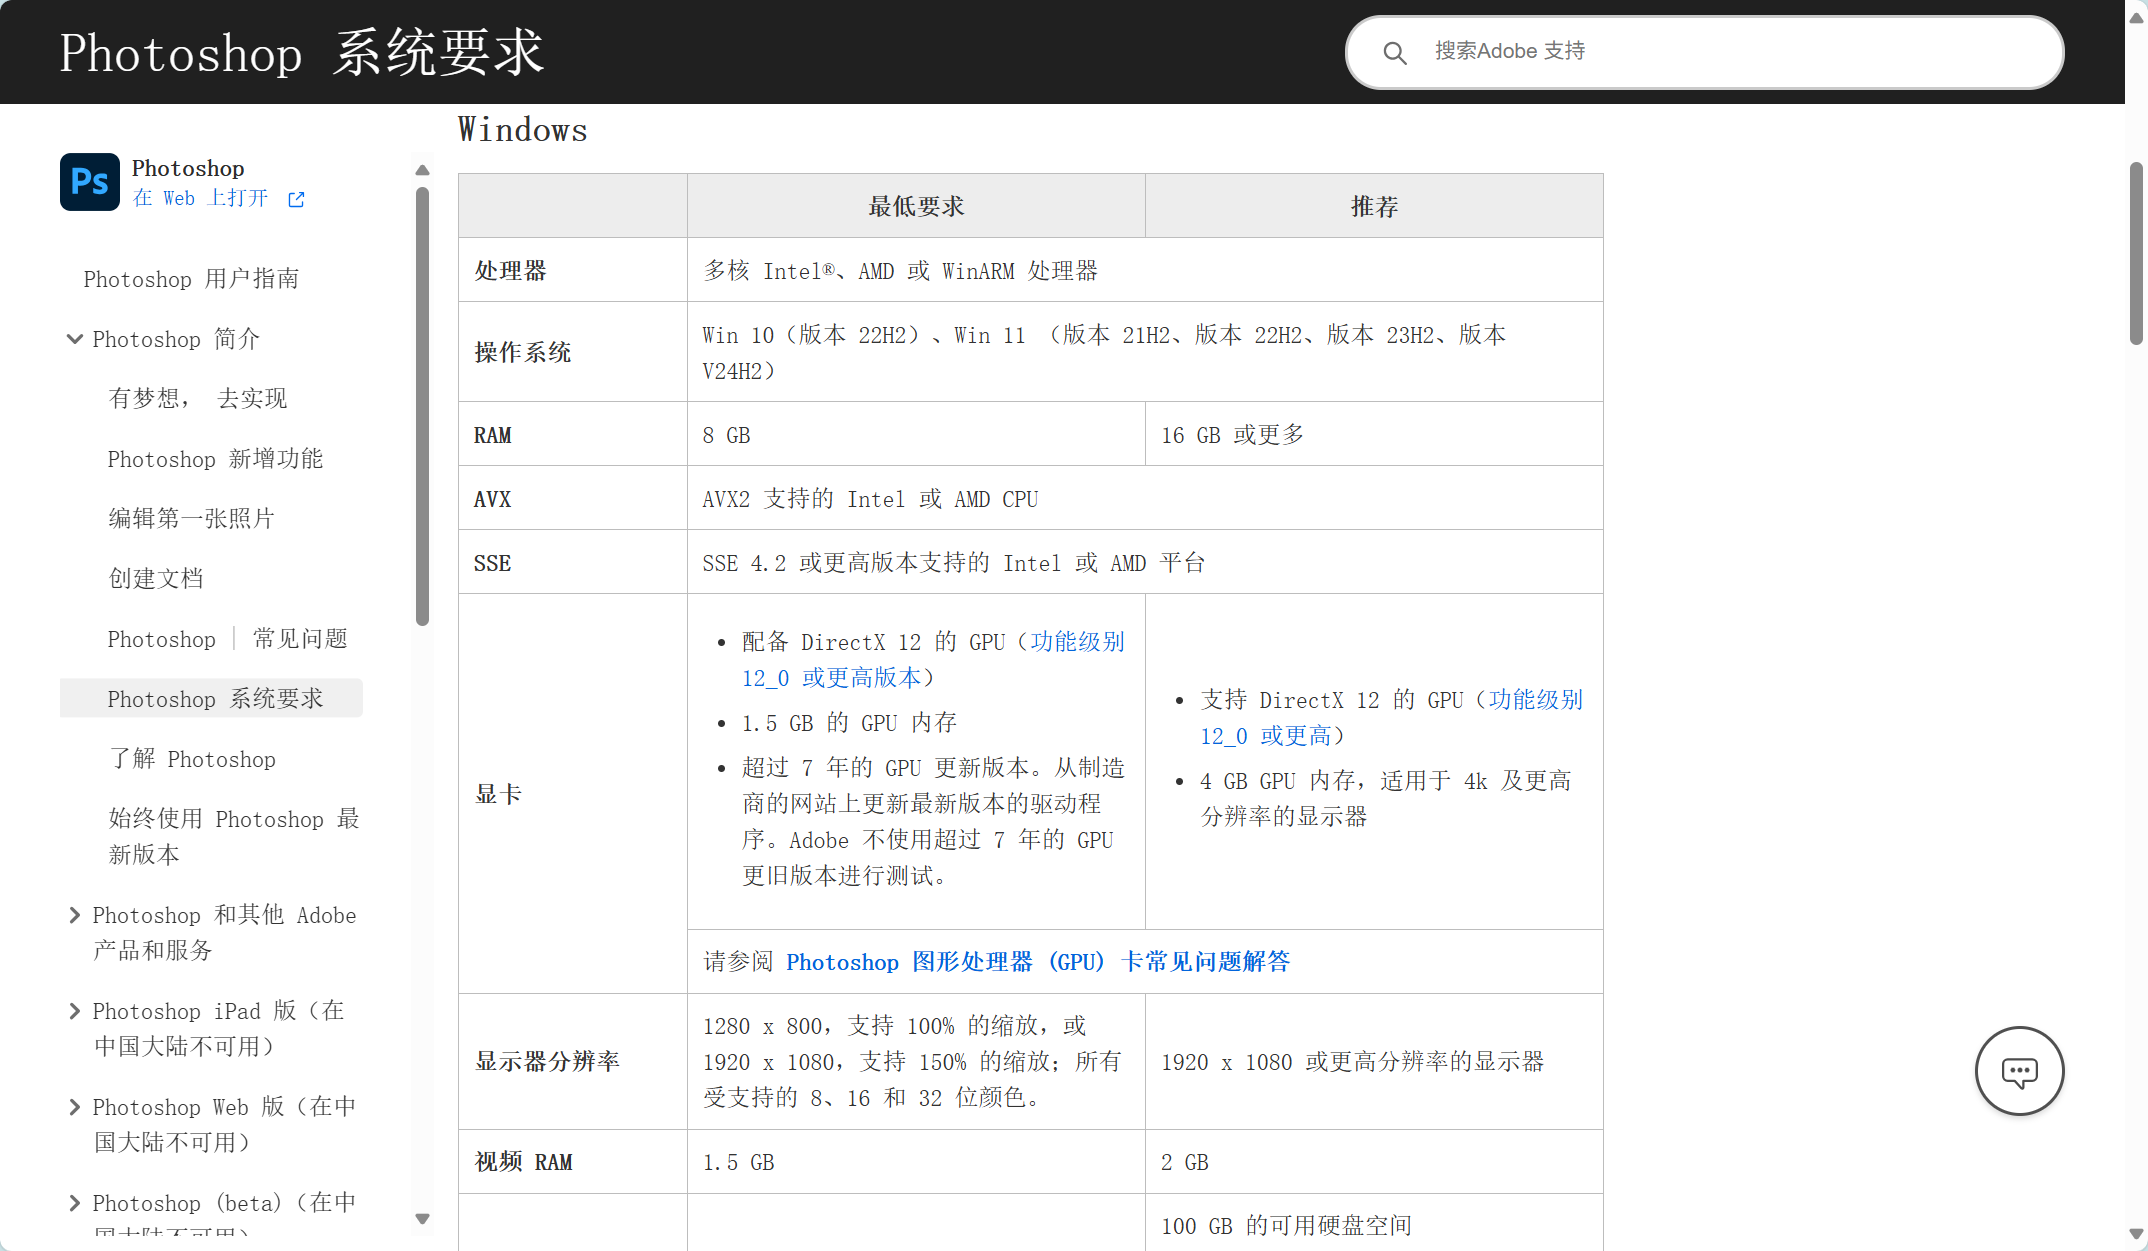Expand the Photoshop Web 版 chevron

(74, 1107)
